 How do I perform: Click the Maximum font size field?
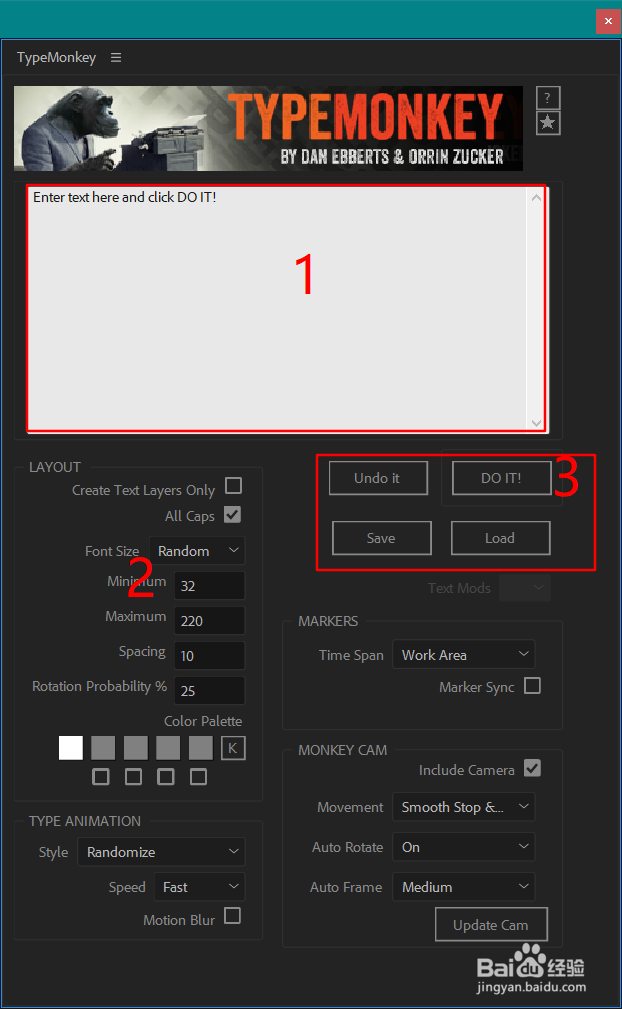tap(210, 620)
